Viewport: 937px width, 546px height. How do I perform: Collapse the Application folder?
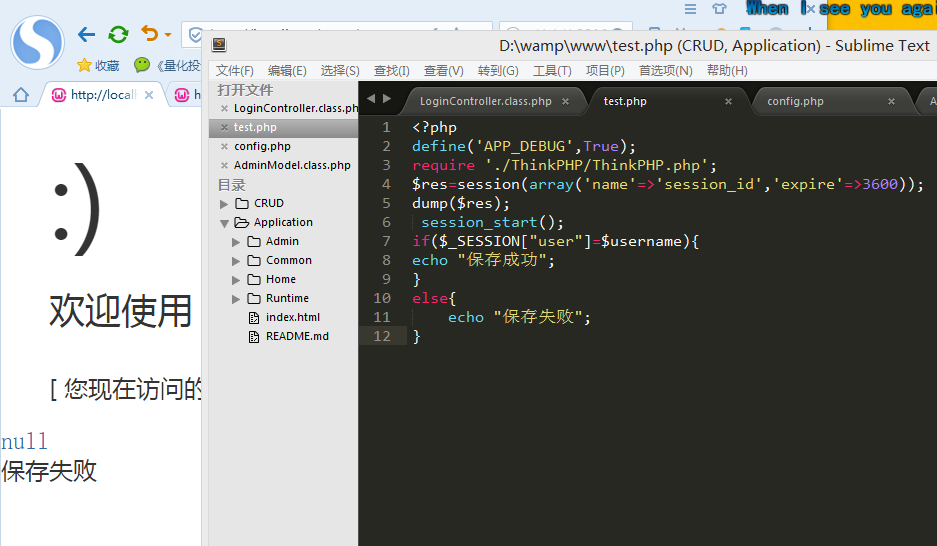(x=224, y=223)
